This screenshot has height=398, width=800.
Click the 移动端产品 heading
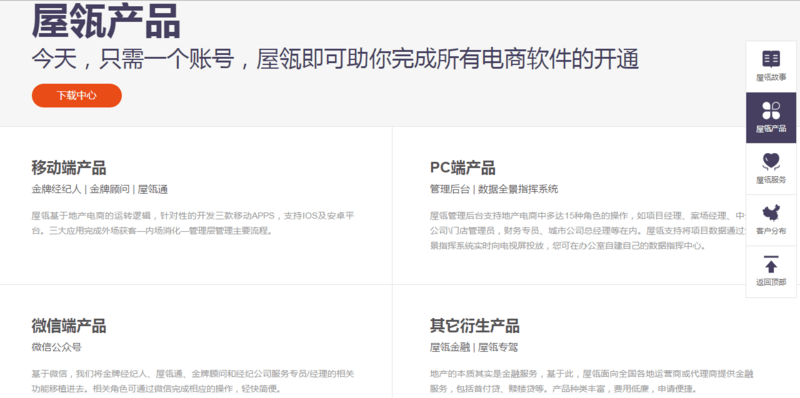(x=69, y=167)
